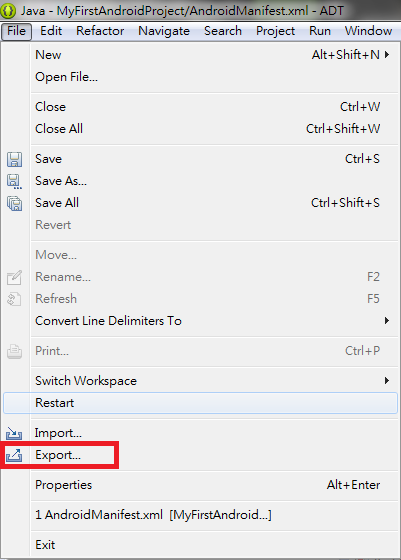Click the Save floppy disk icon
Image resolution: width=401 pixels, height=560 pixels.
pyautogui.click(x=14, y=159)
